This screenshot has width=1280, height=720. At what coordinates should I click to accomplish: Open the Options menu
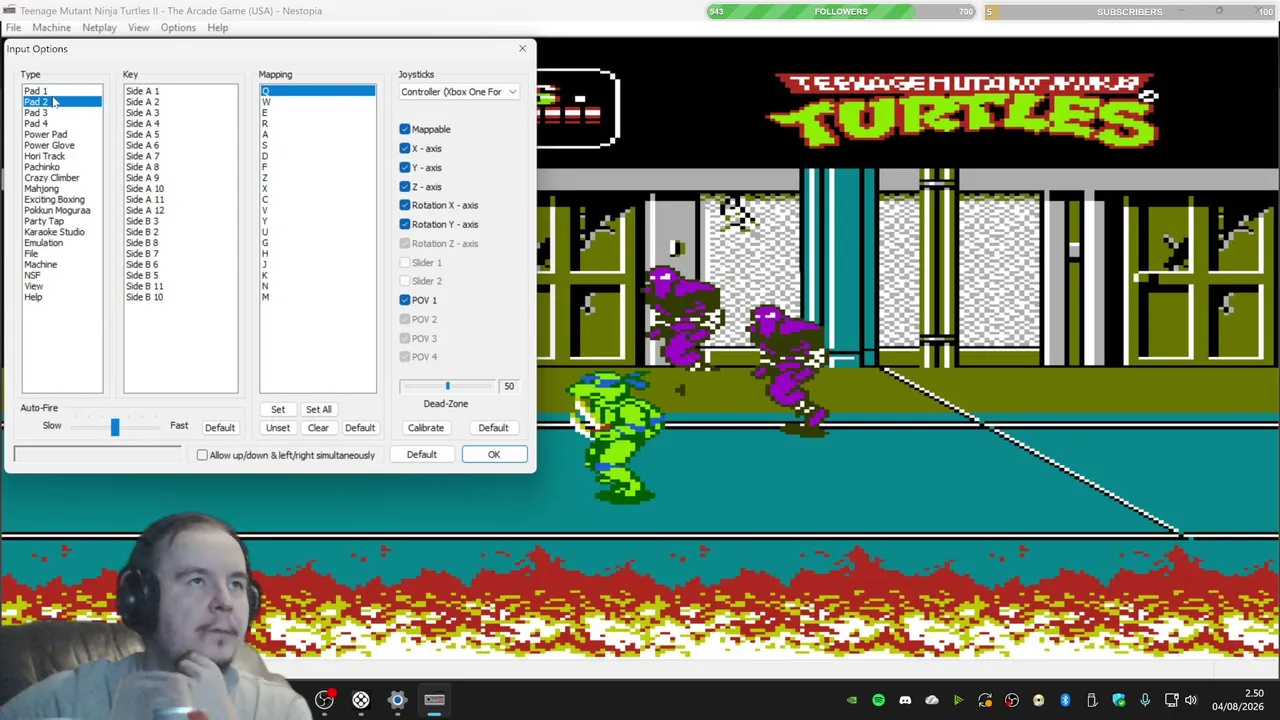[178, 28]
